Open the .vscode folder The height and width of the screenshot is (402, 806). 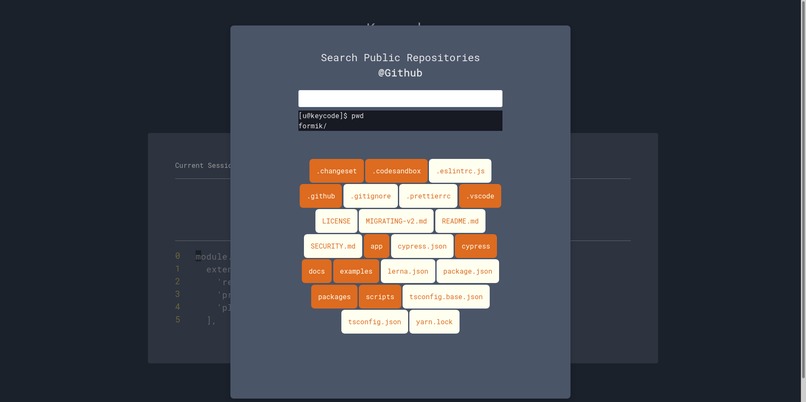point(480,196)
